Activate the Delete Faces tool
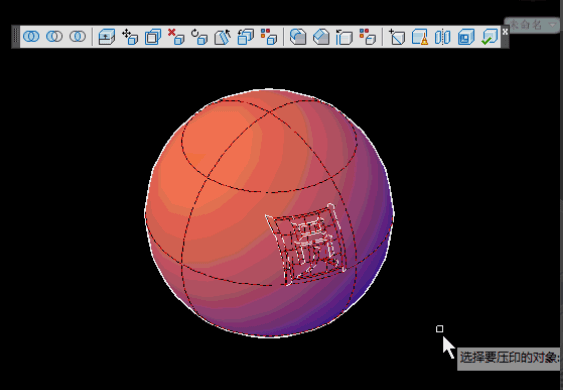Image resolution: width=563 pixels, height=390 pixels. (176, 37)
